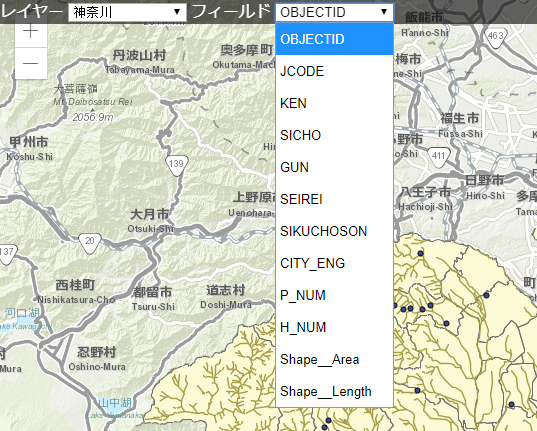This screenshot has height=431, width=537.
Task: Select SEIREI in the dropdown list
Action: click(x=334, y=199)
